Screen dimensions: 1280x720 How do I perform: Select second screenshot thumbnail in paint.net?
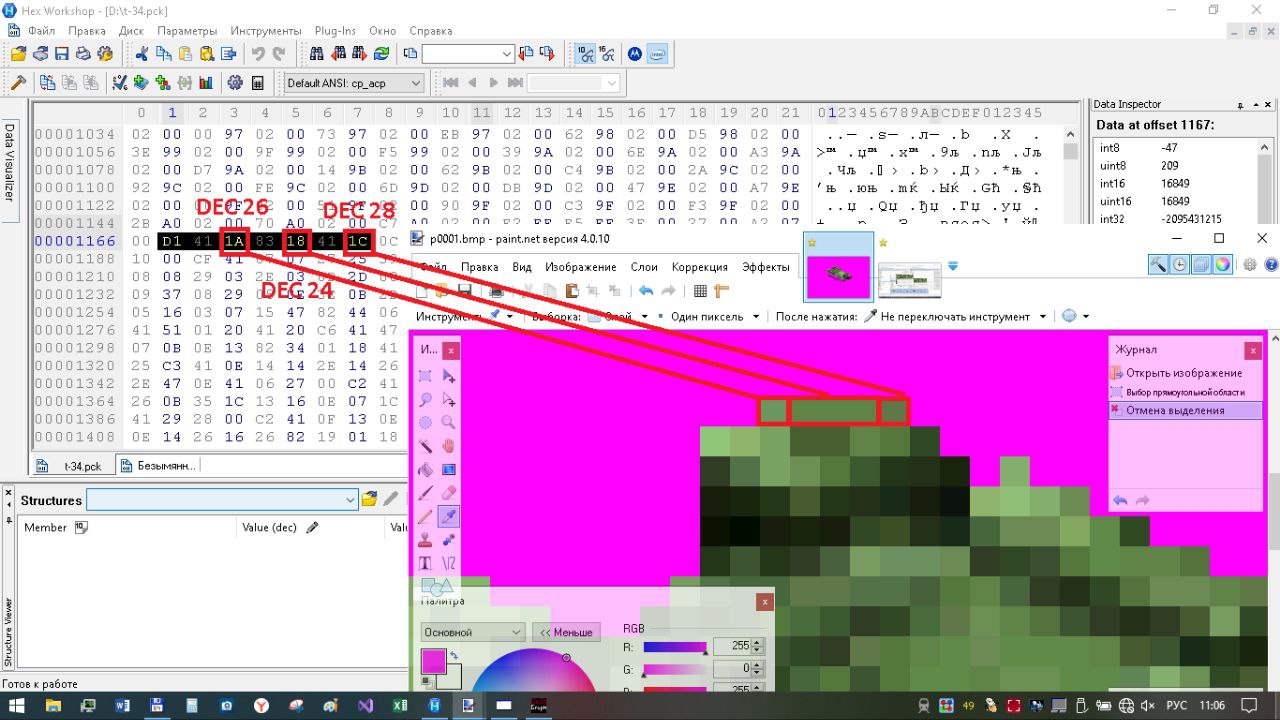[910, 280]
